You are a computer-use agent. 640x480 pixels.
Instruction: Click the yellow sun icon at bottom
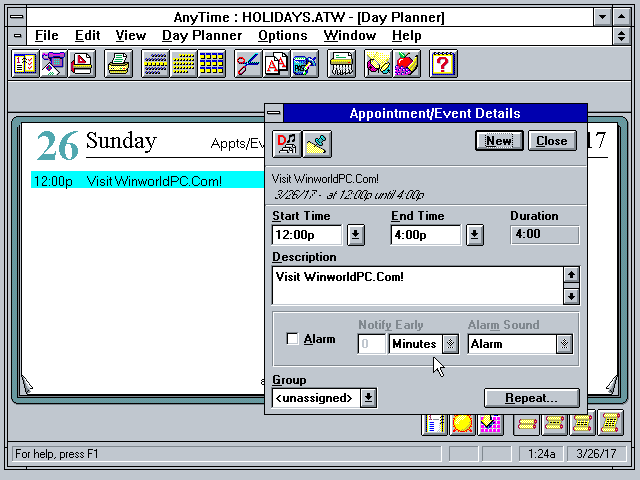(462, 423)
